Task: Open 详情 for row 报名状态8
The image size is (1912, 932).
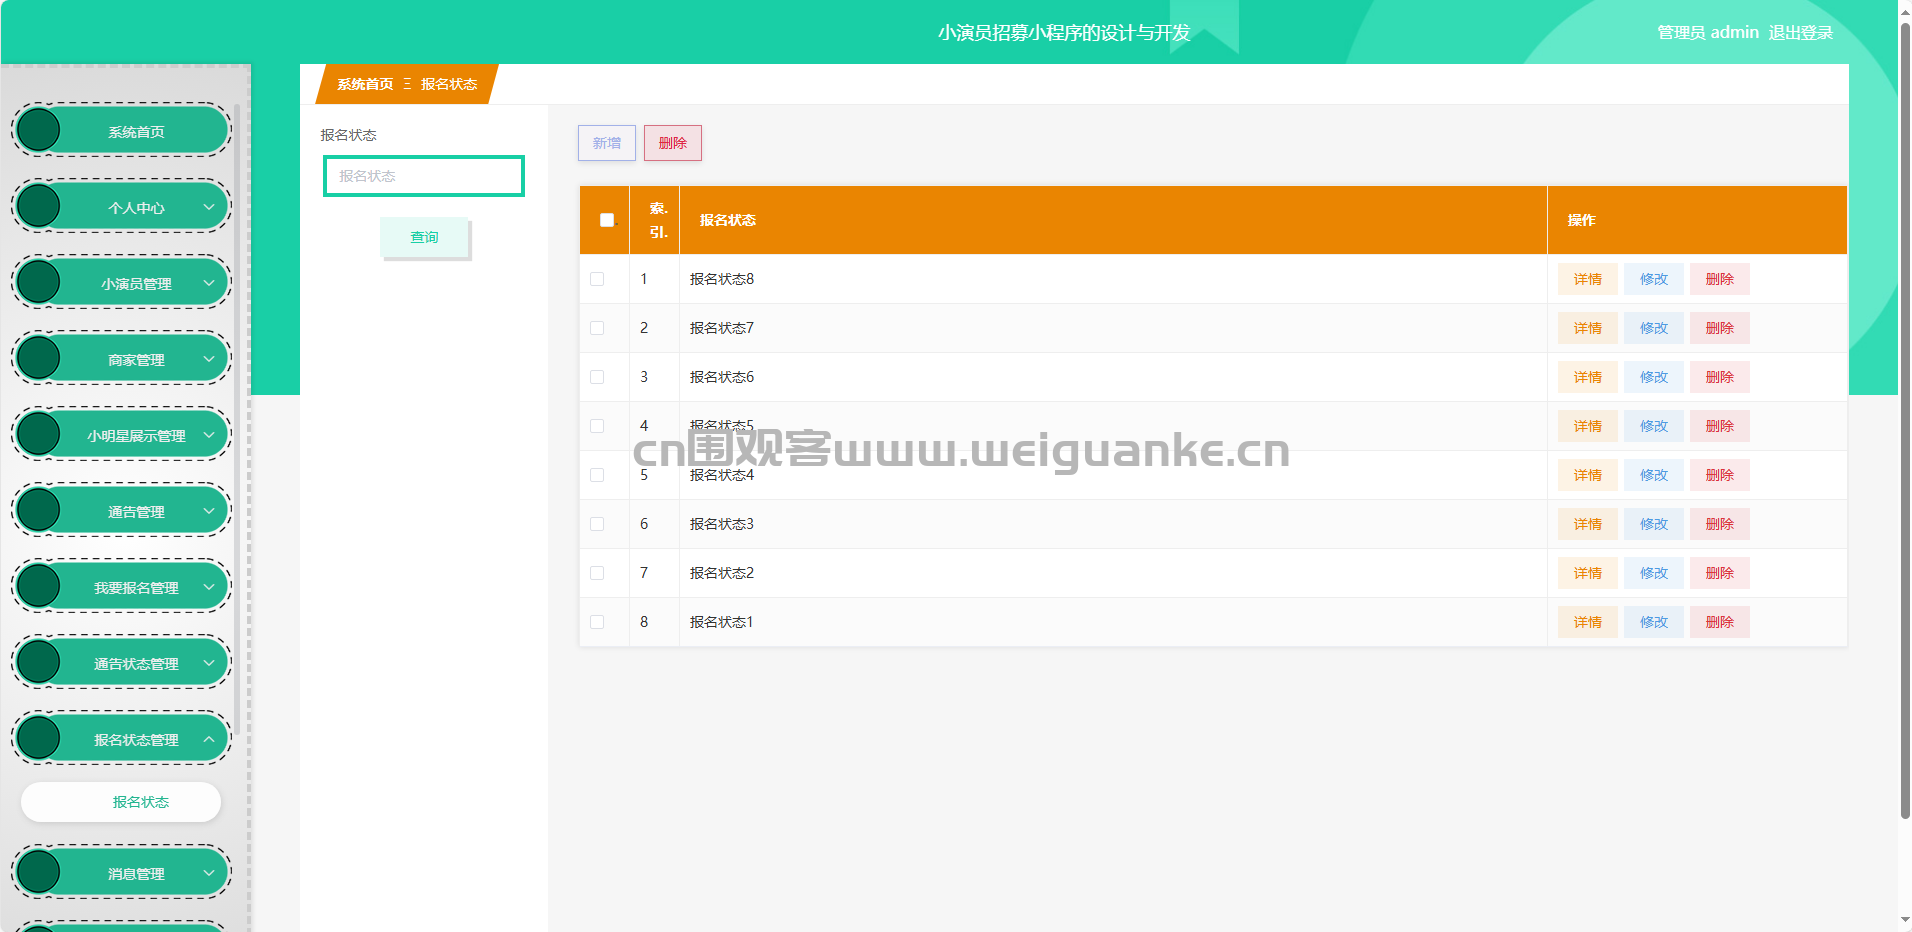Action: click(x=1588, y=279)
